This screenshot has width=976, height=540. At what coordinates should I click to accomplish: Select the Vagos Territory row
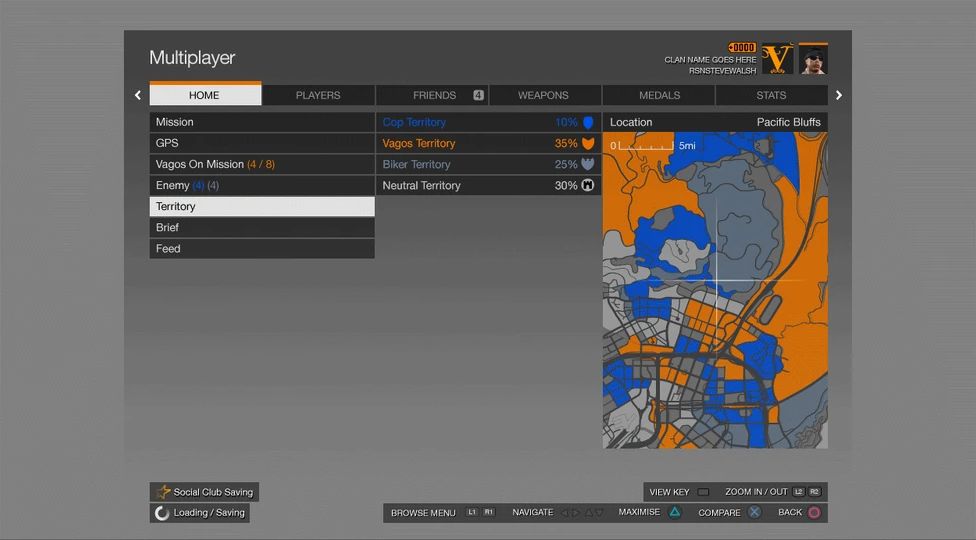(489, 144)
